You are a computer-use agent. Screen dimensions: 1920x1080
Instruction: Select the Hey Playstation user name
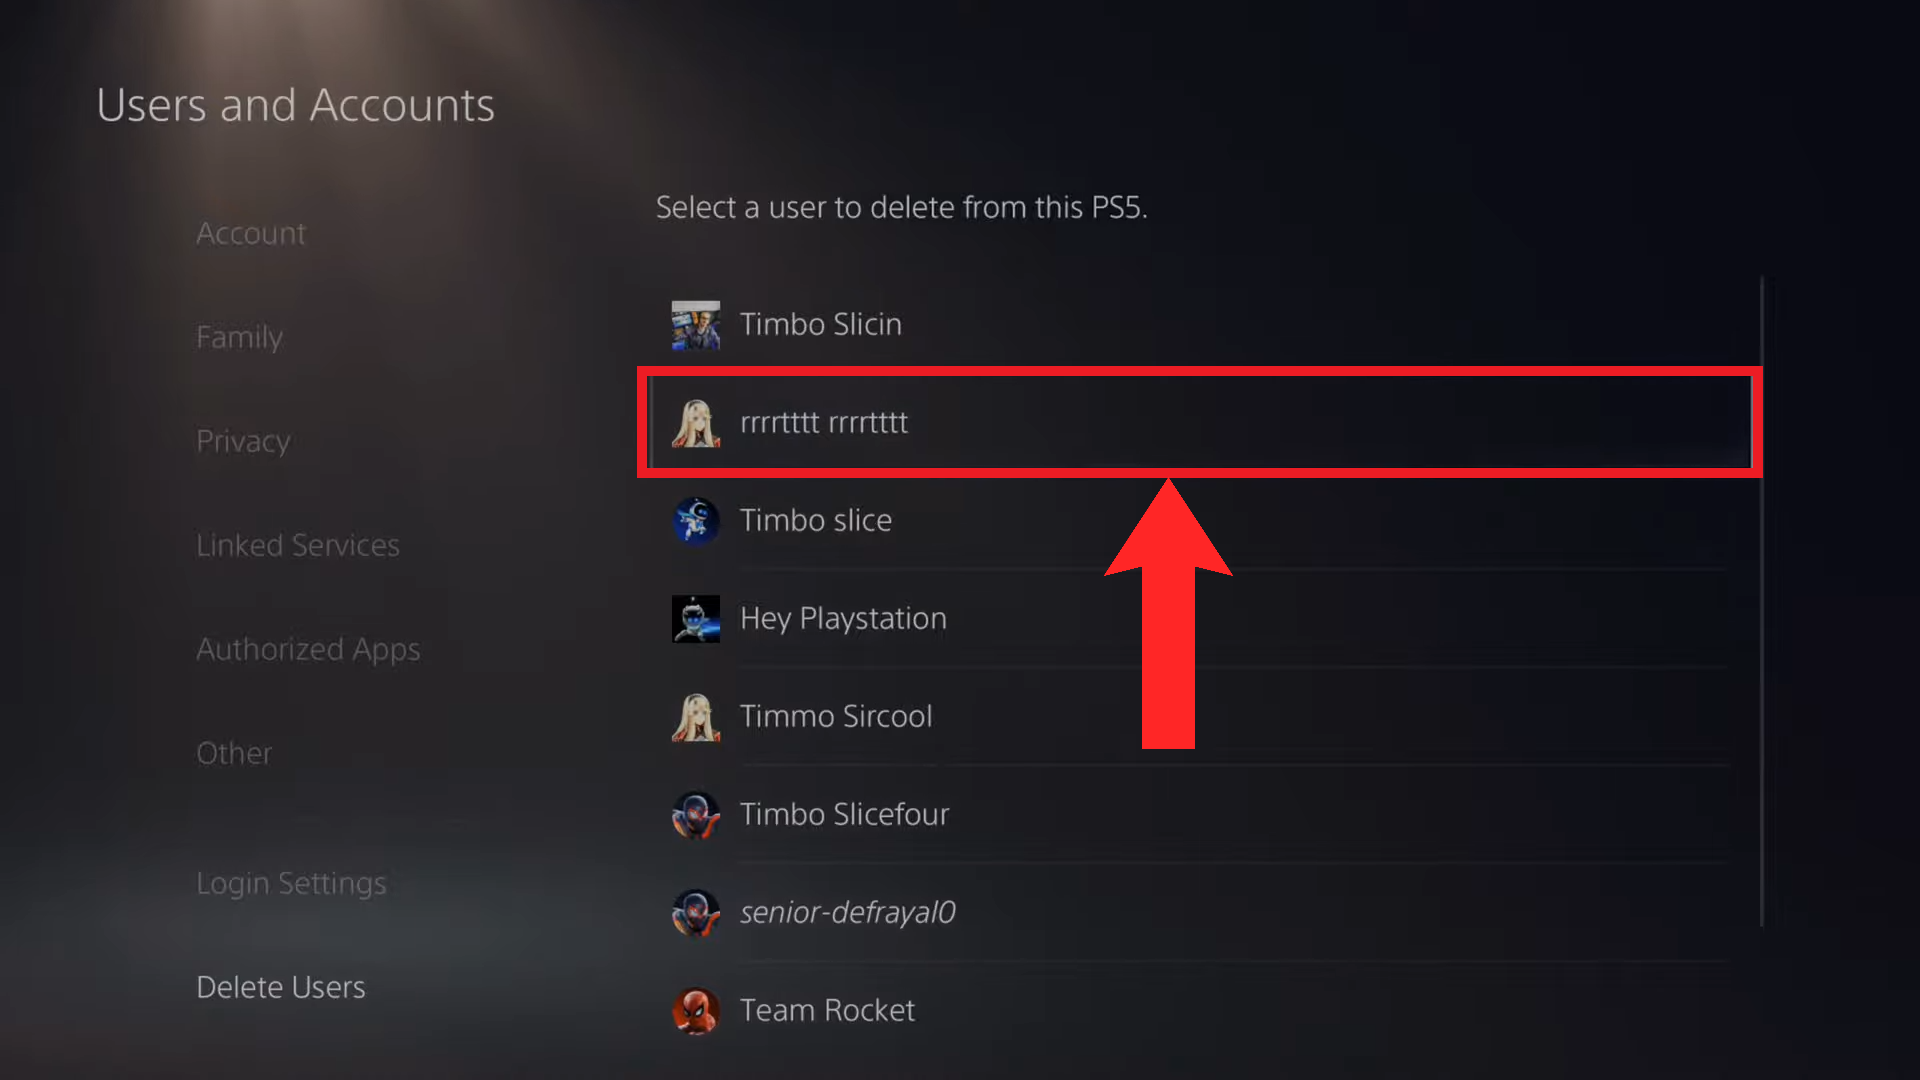click(842, 619)
